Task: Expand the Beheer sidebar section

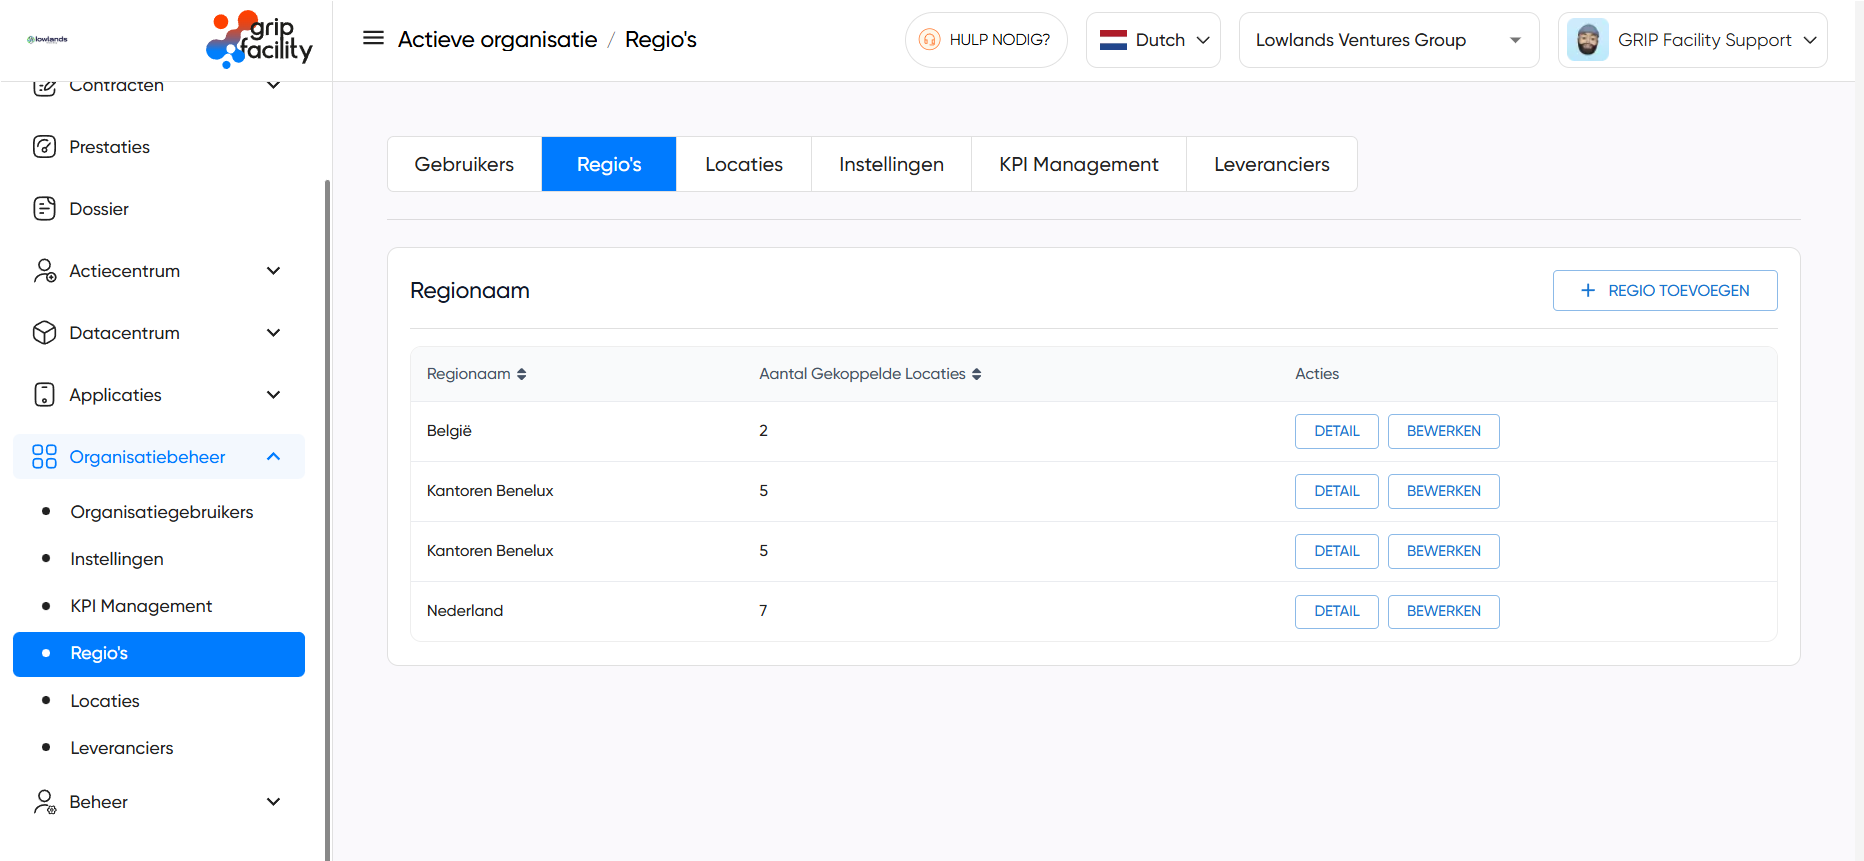Action: 273,802
